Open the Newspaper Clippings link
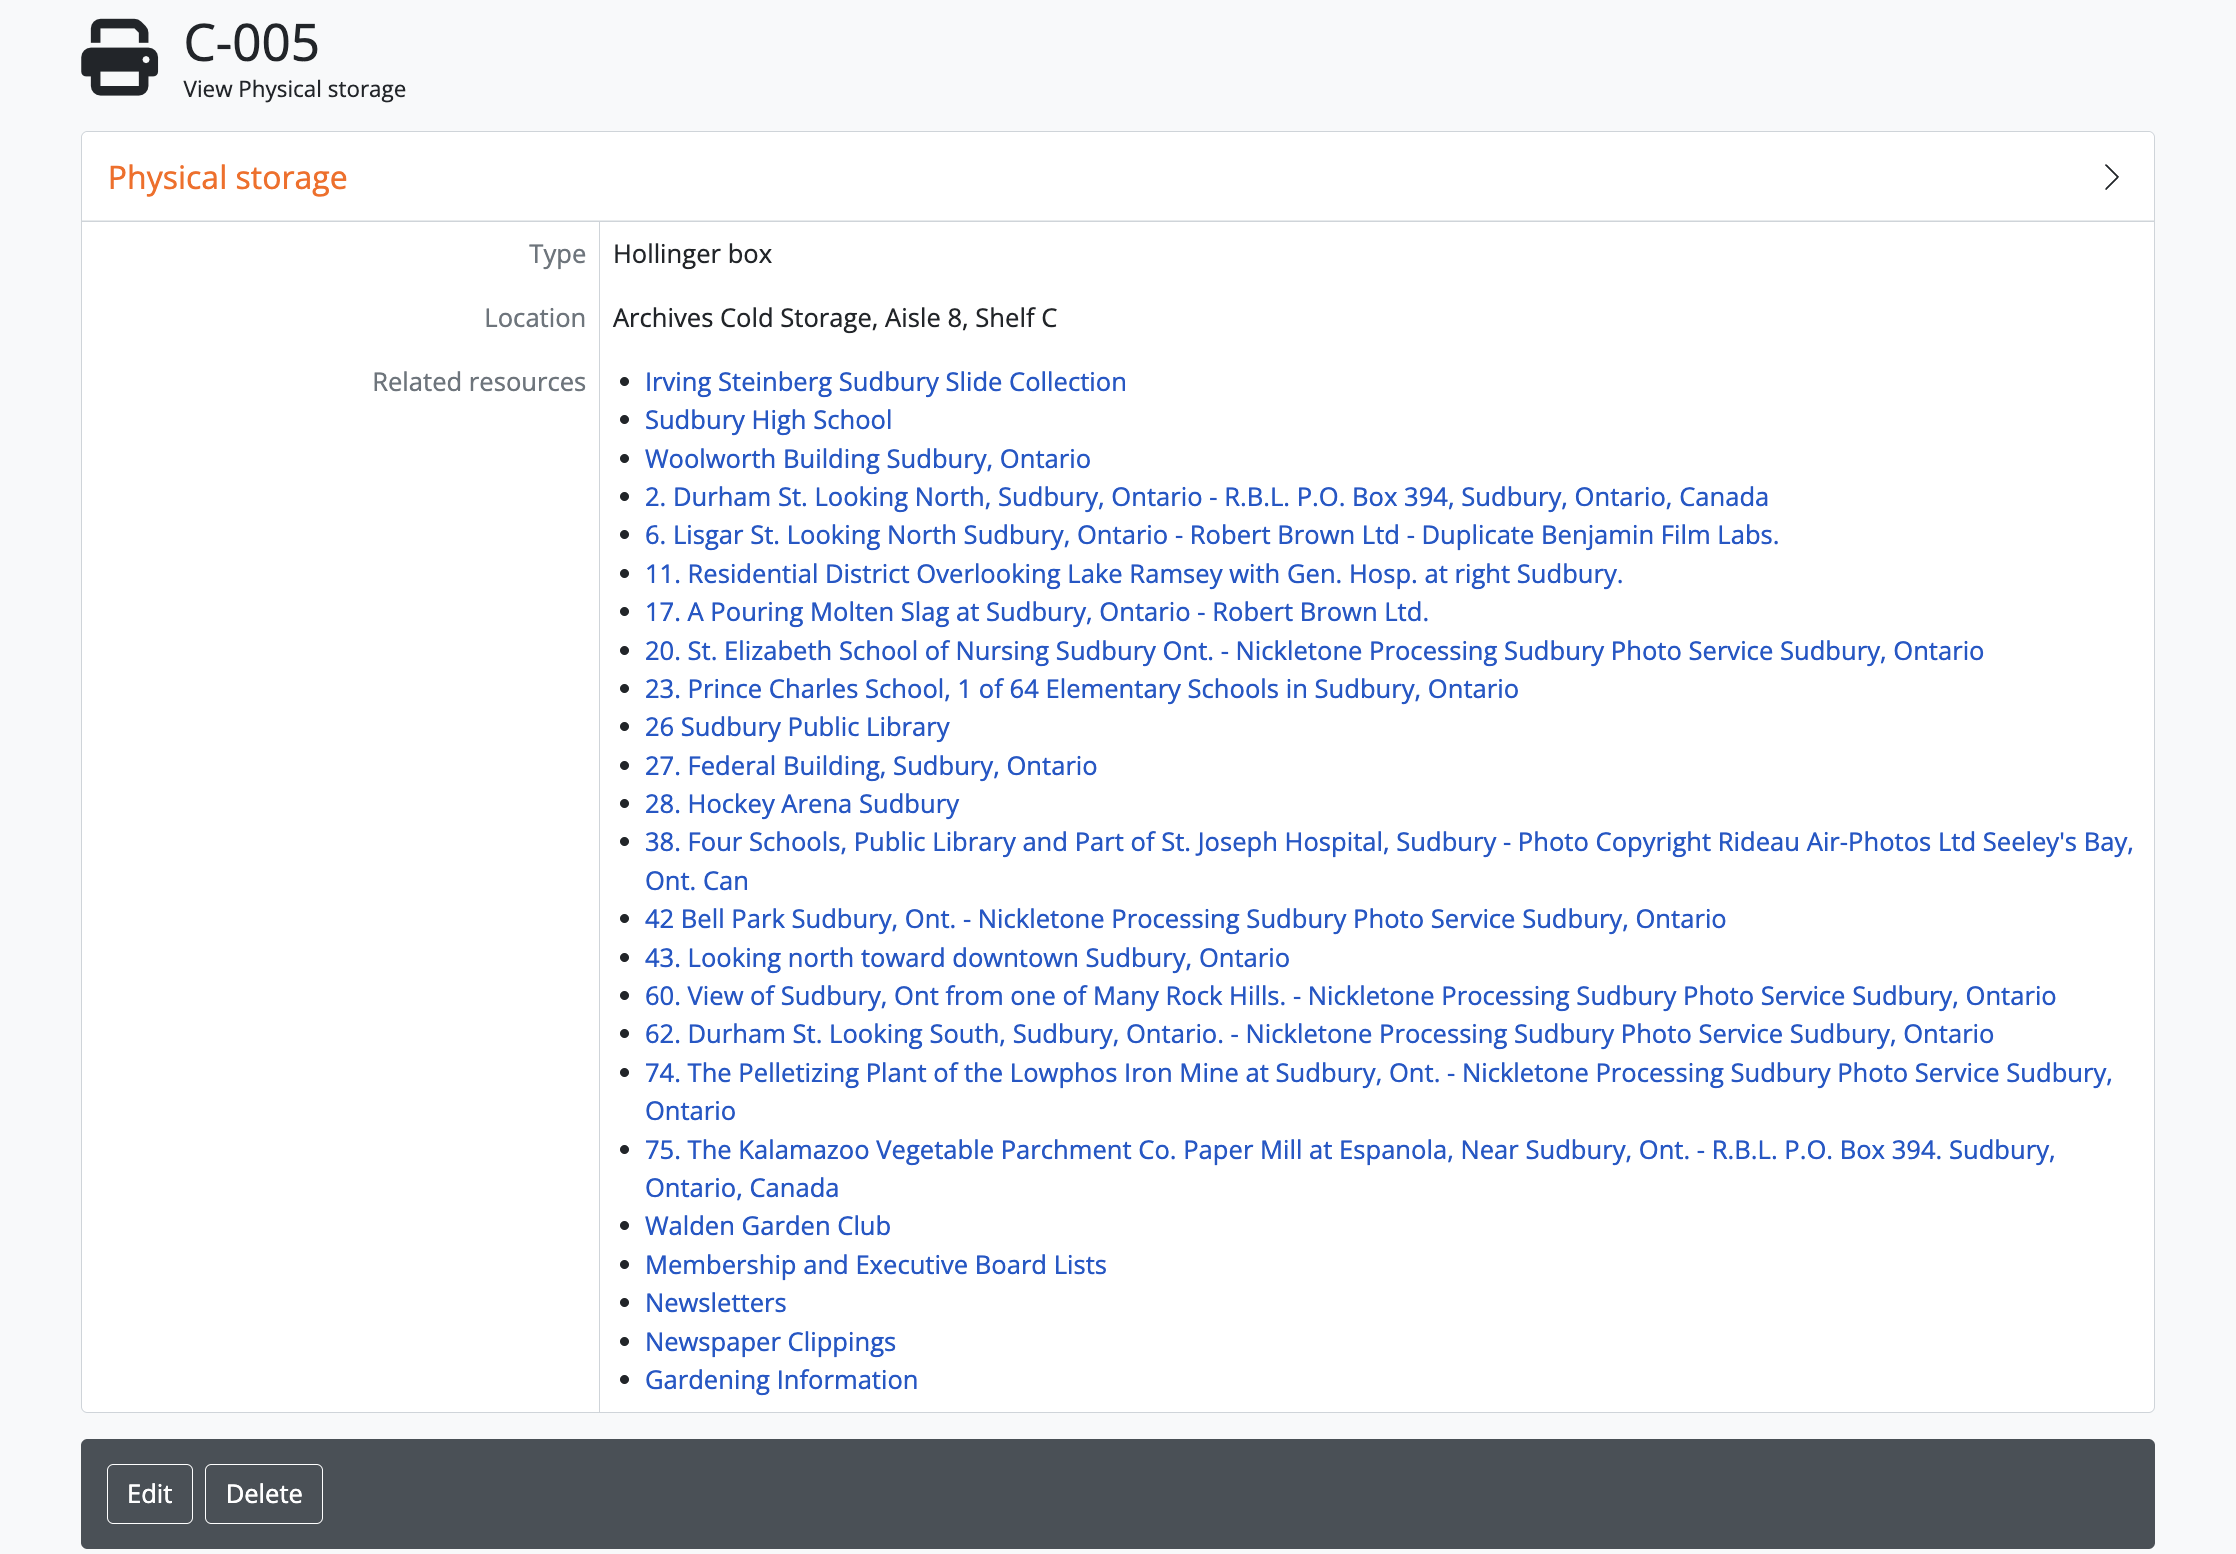This screenshot has width=2236, height=1554. tap(769, 1342)
